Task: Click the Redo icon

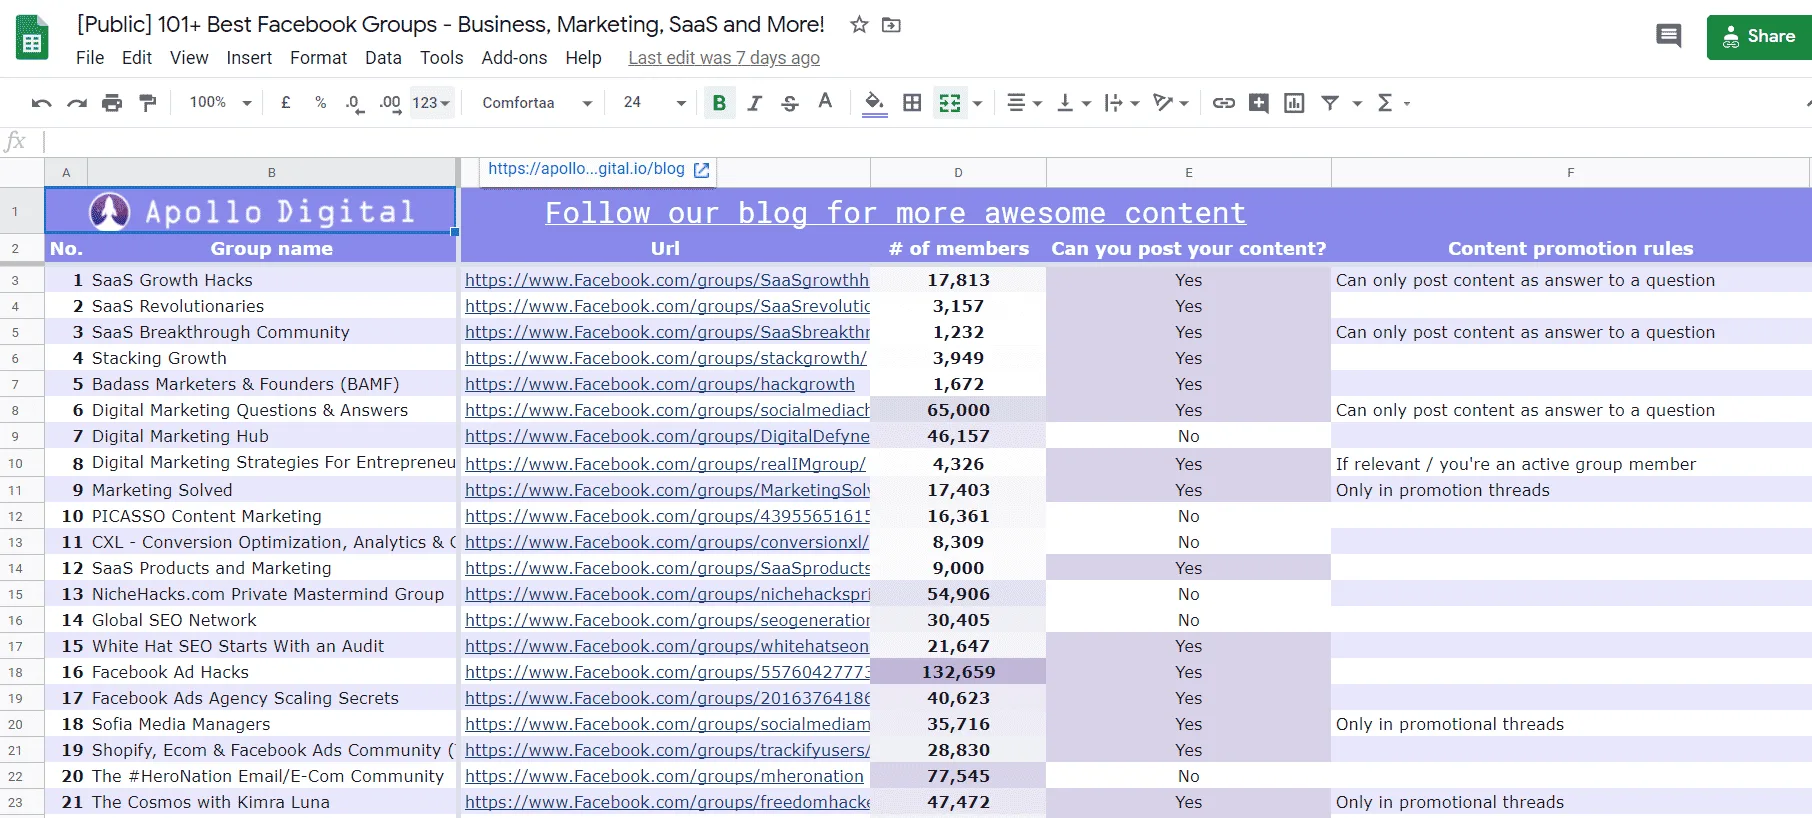Action: (77, 103)
